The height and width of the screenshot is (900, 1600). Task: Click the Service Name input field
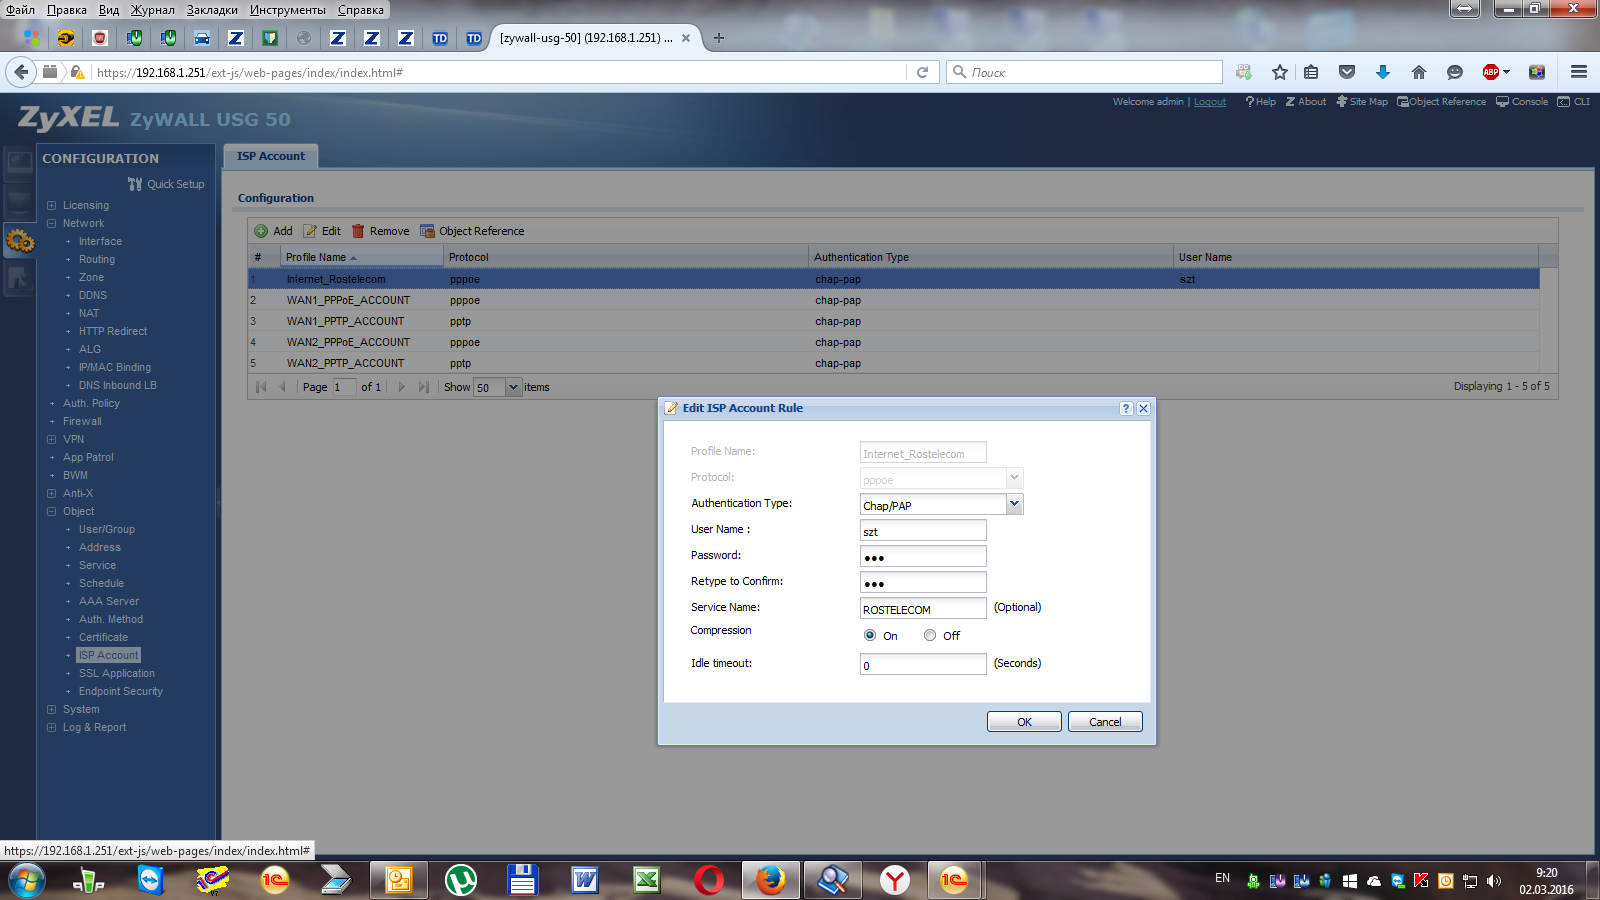click(922, 609)
